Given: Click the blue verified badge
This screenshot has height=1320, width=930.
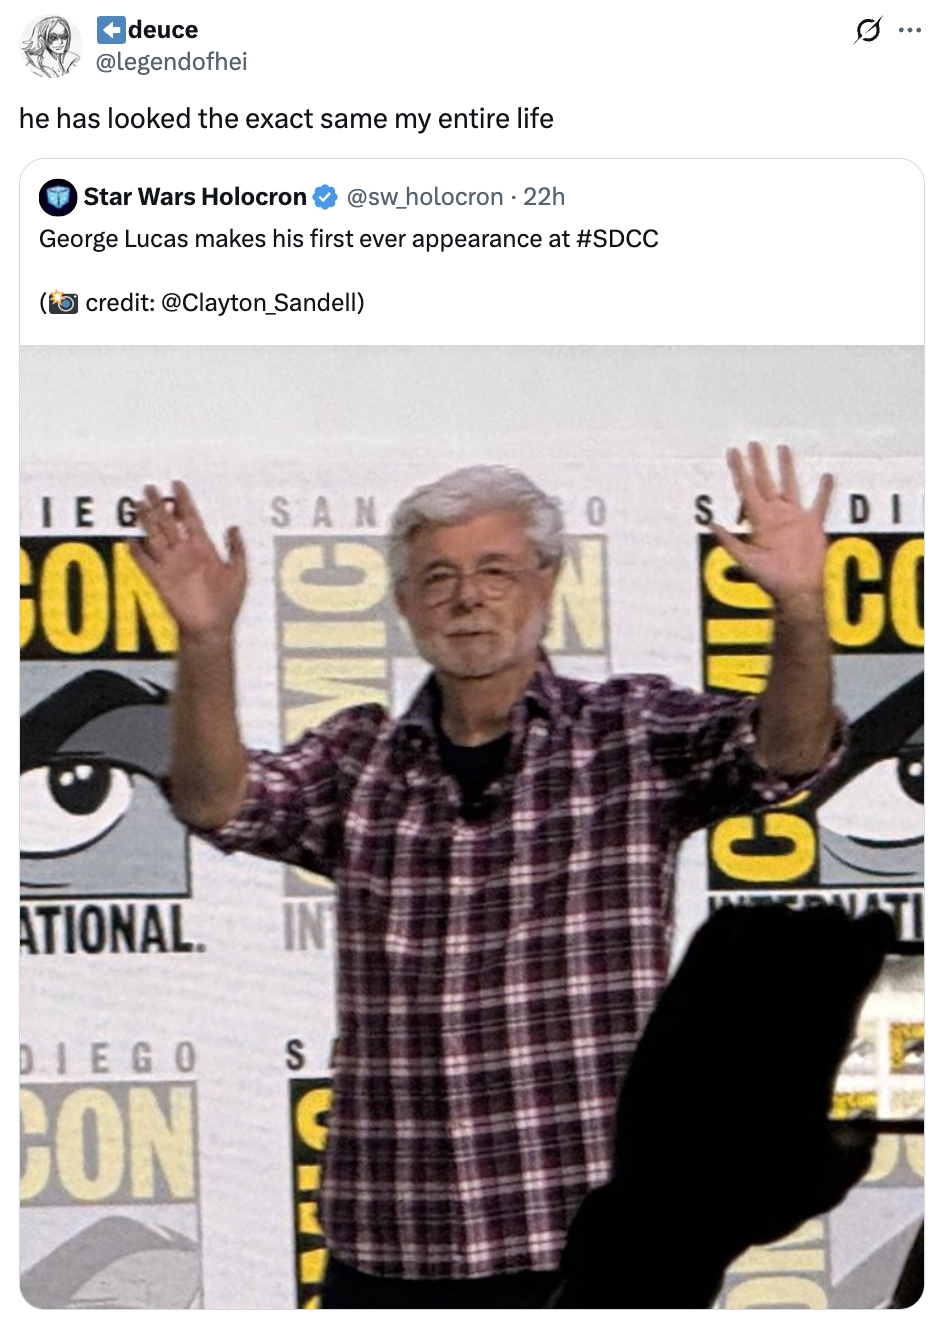Looking at the screenshot, I should 325,197.
